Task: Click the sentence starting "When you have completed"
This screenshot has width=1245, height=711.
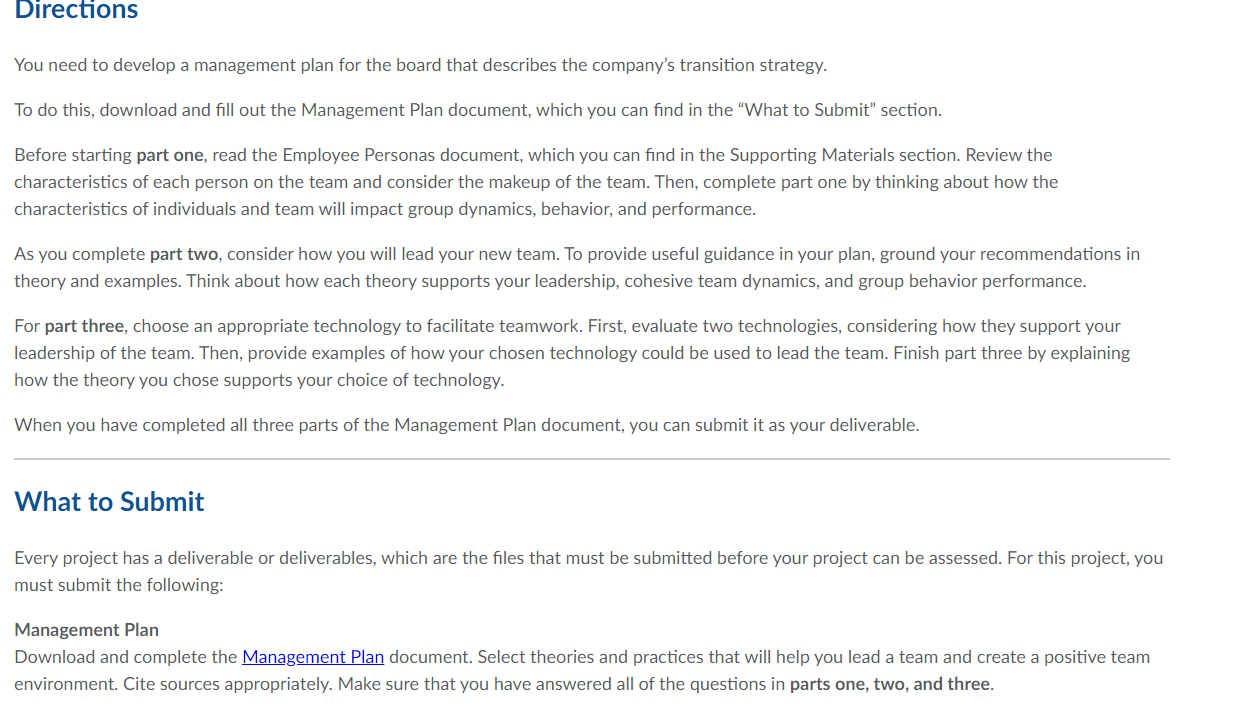Action: 466,425
